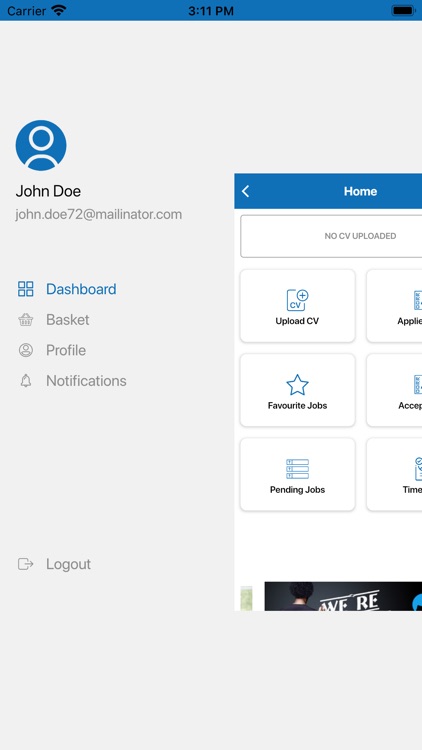The image size is (422, 750).
Task: Select the Profile person icon
Action: pos(26,350)
